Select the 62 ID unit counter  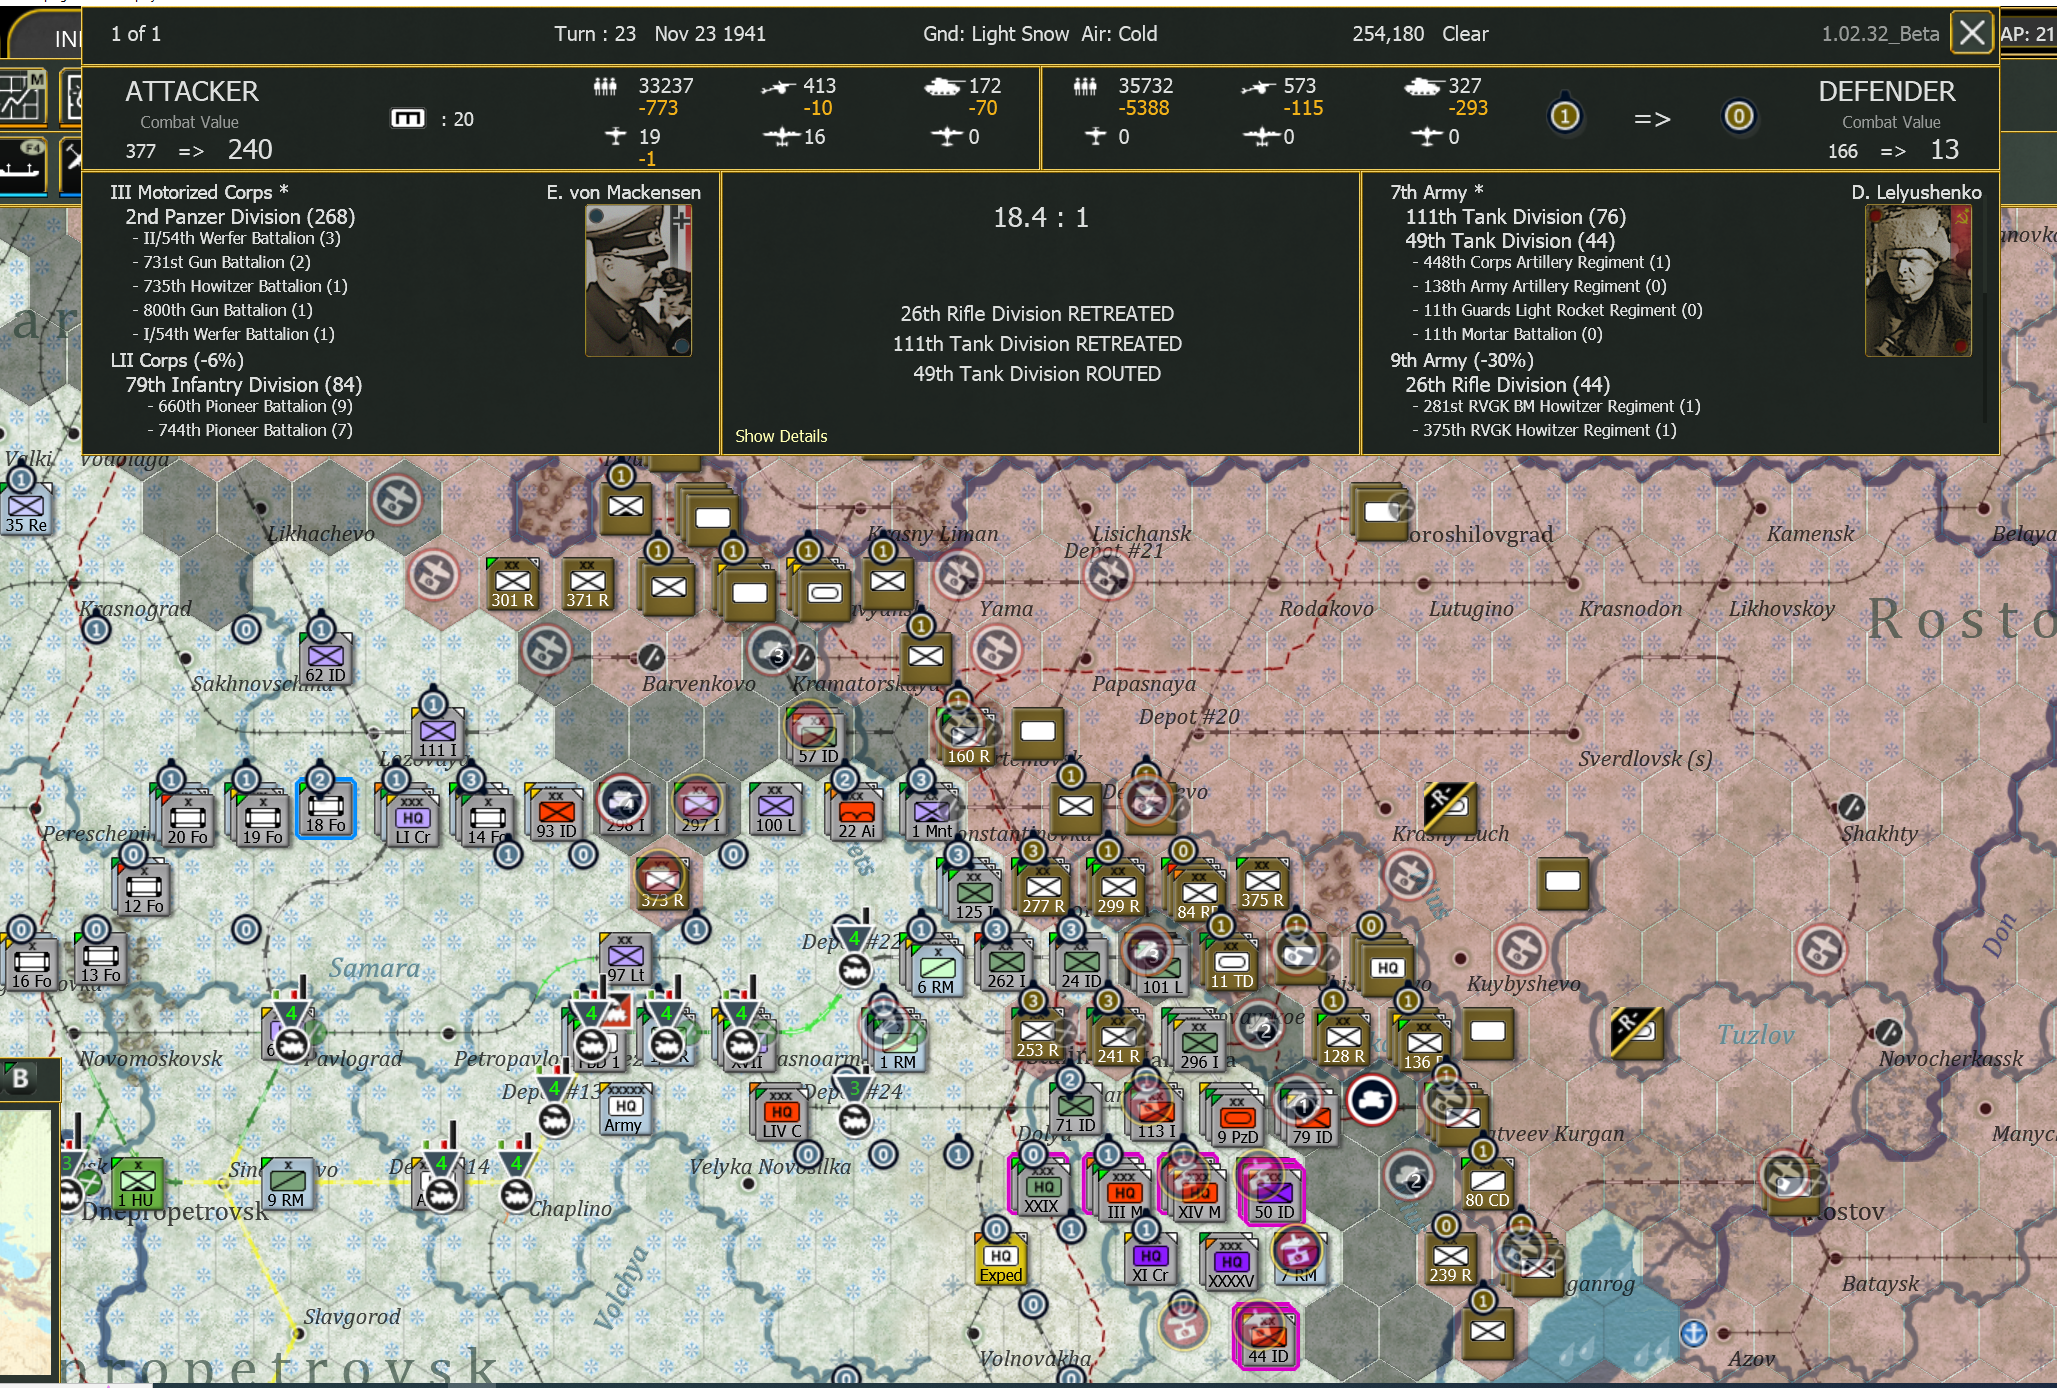point(326,660)
